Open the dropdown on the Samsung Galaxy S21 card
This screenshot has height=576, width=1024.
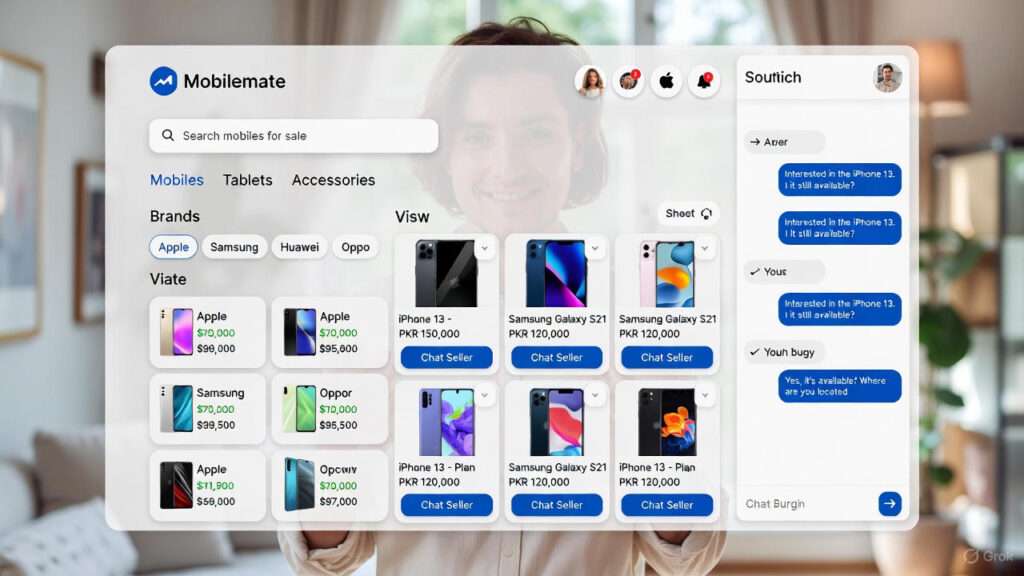coord(595,248)
